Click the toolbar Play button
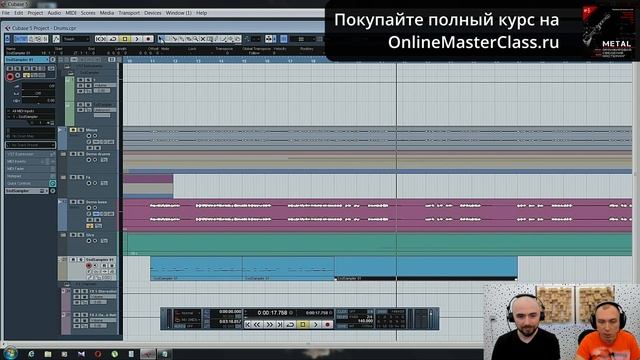The width and height of the screenshot is (640, 360). pos(137,39)
